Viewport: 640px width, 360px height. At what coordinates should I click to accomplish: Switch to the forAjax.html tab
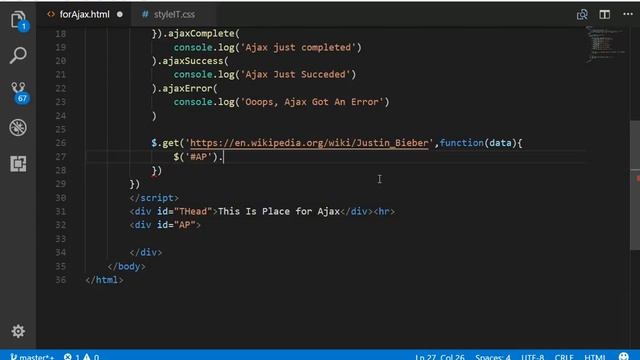84,15
